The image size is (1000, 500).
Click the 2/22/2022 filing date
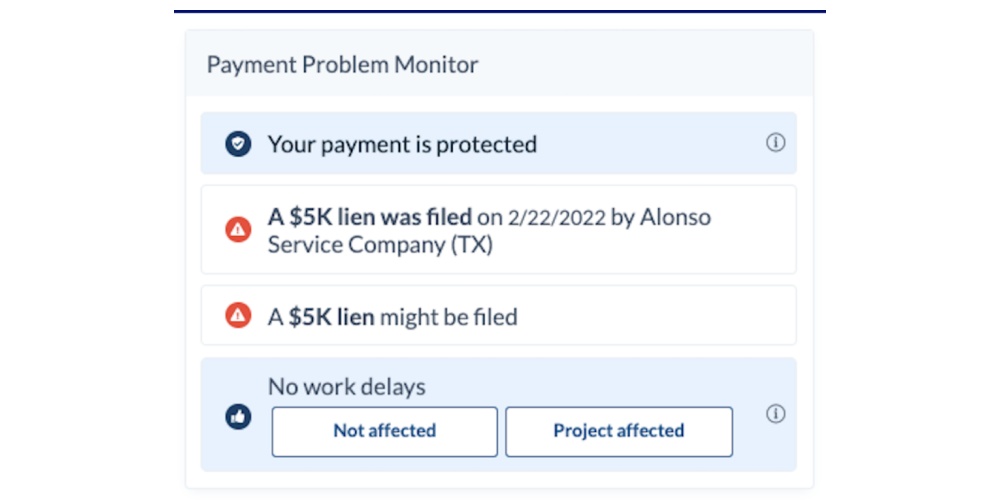555,217
